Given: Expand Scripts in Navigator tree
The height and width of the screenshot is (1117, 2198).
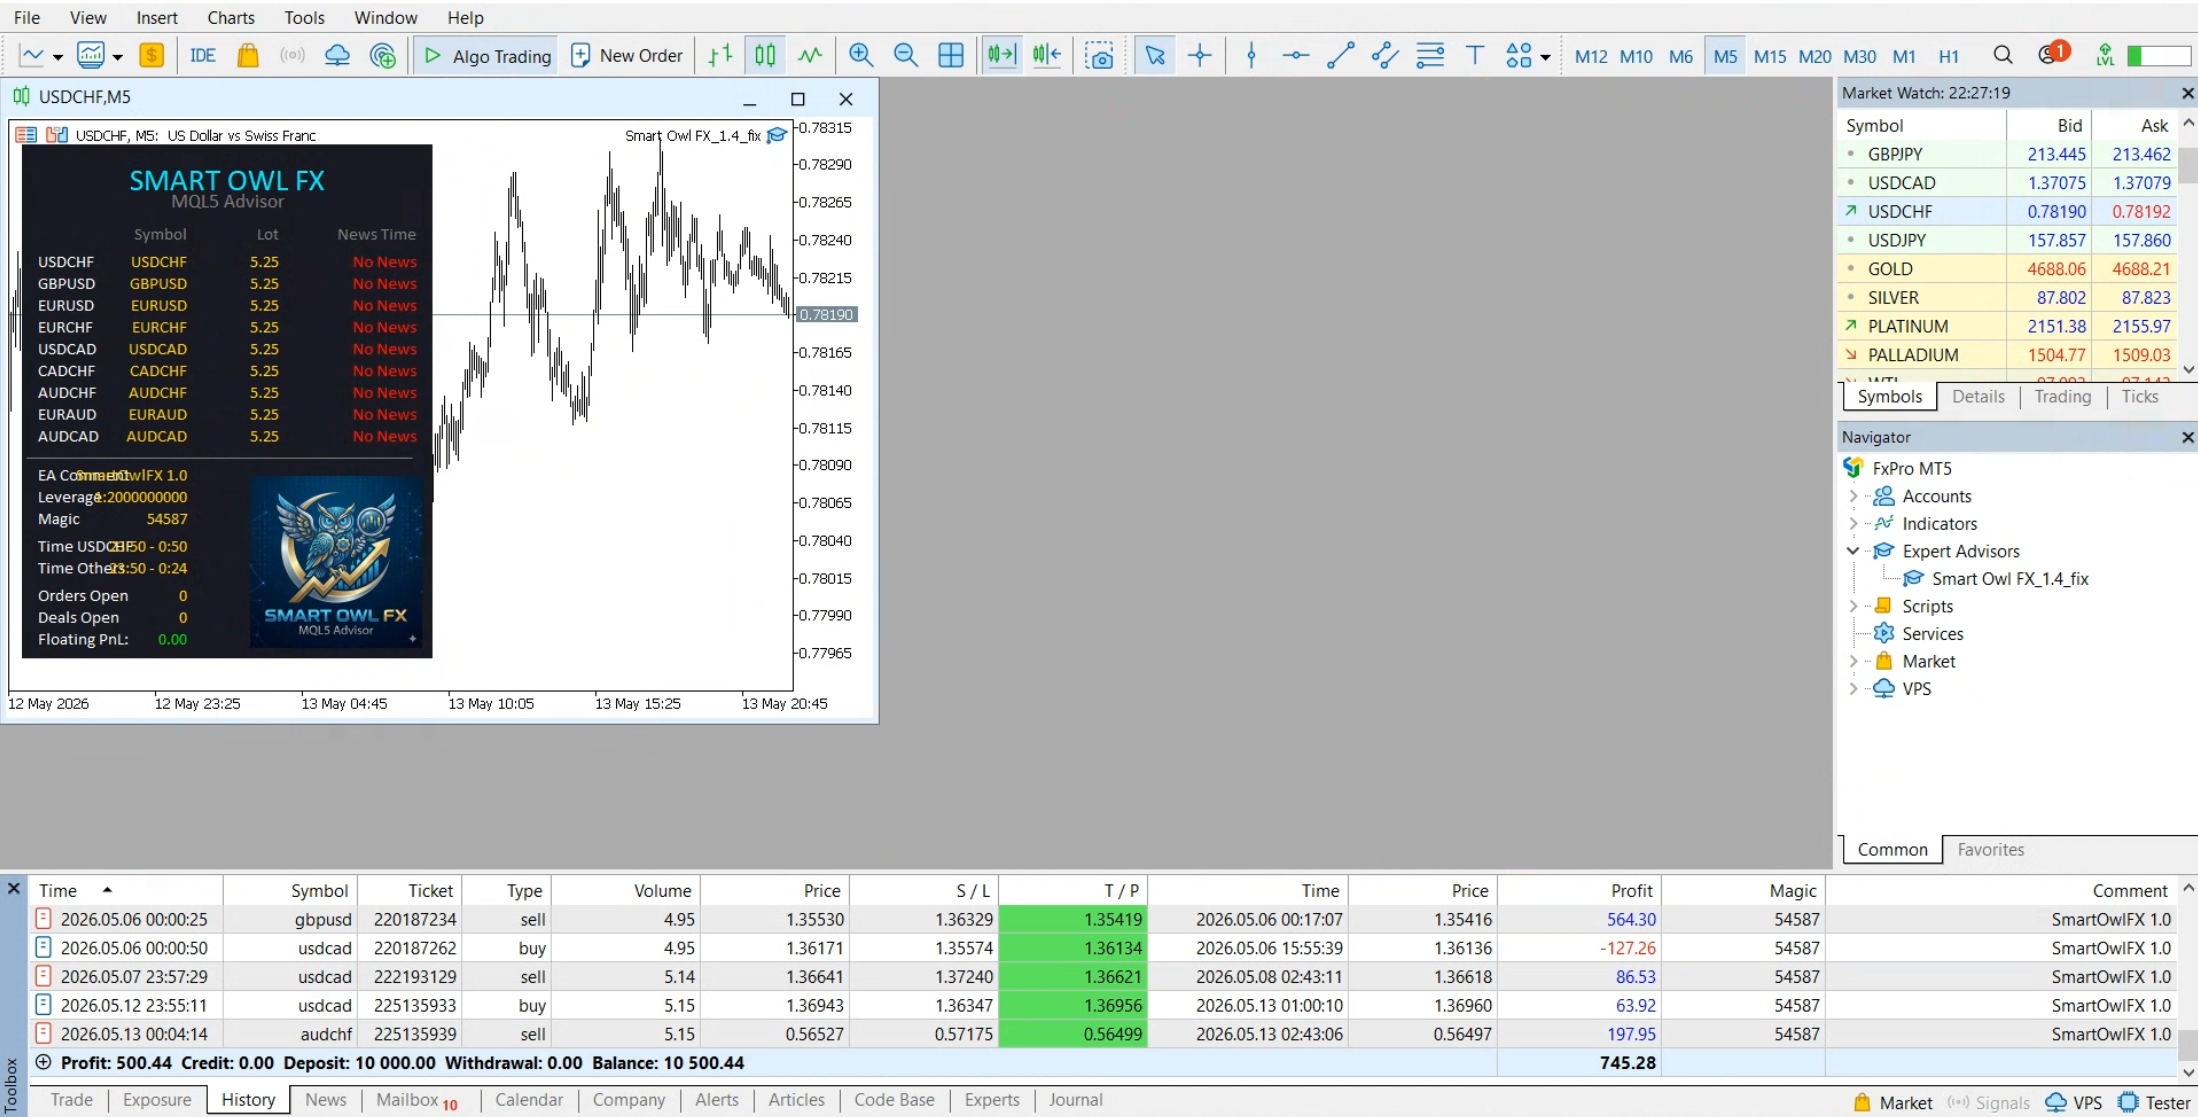Looking at the screenshot, I should tap(1853, 606).
